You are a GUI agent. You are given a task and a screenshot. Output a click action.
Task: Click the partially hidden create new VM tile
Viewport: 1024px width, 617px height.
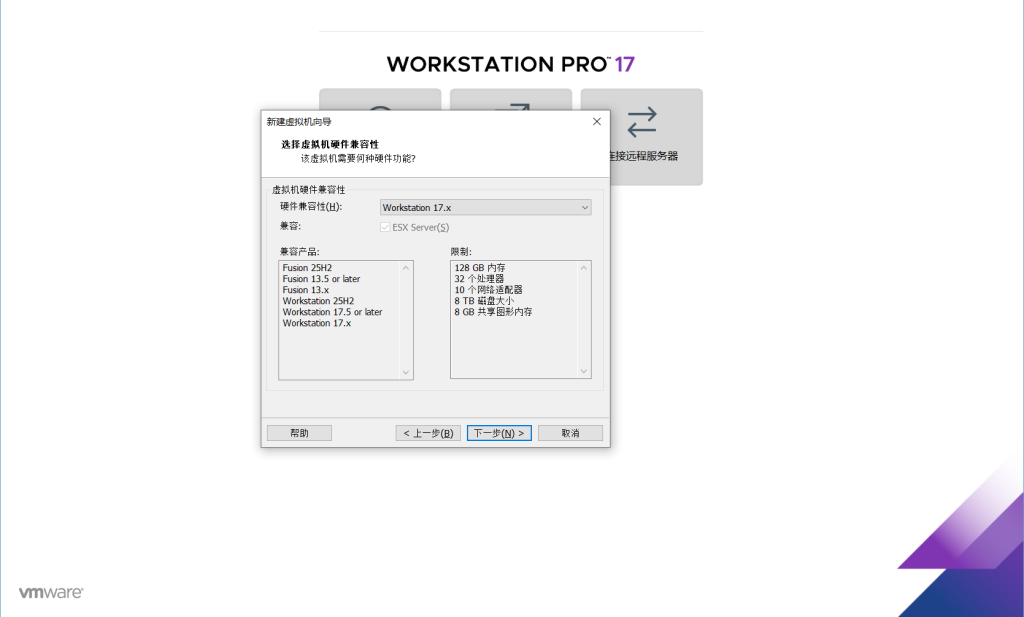click(380, 99)
